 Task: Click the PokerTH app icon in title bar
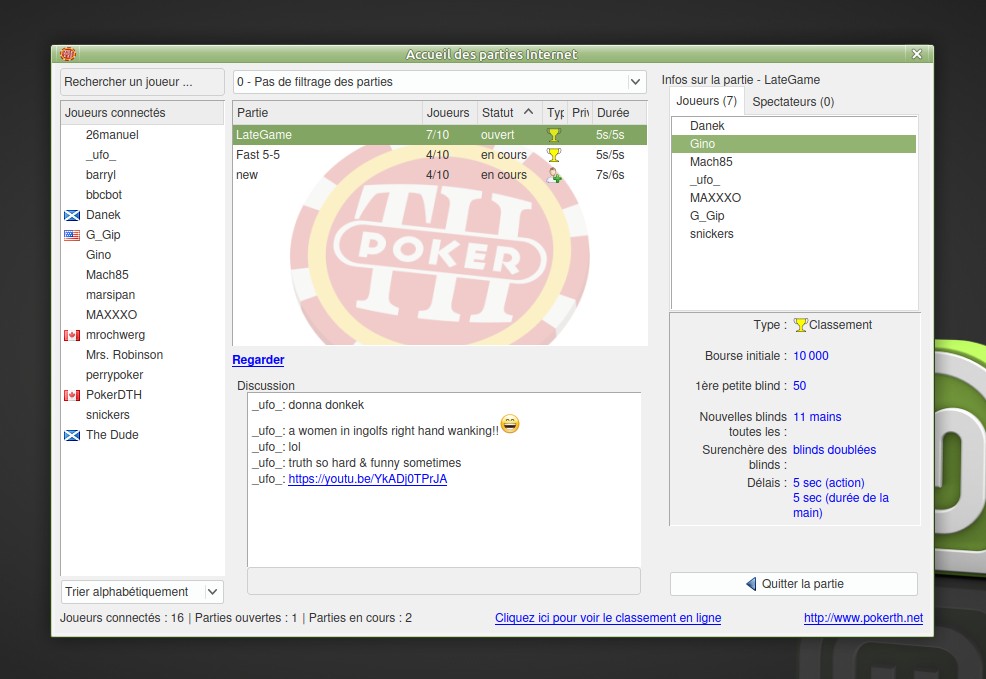[68, 54]
